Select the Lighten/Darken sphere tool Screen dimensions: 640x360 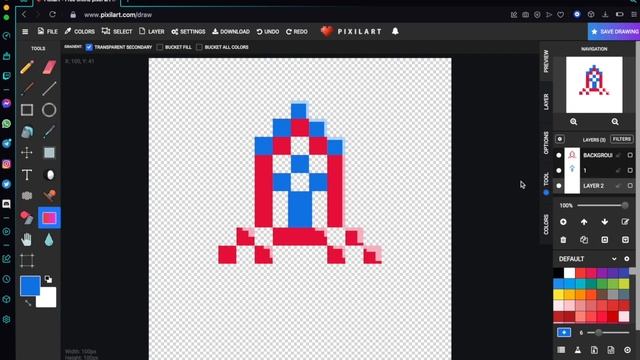click(49, 175)
